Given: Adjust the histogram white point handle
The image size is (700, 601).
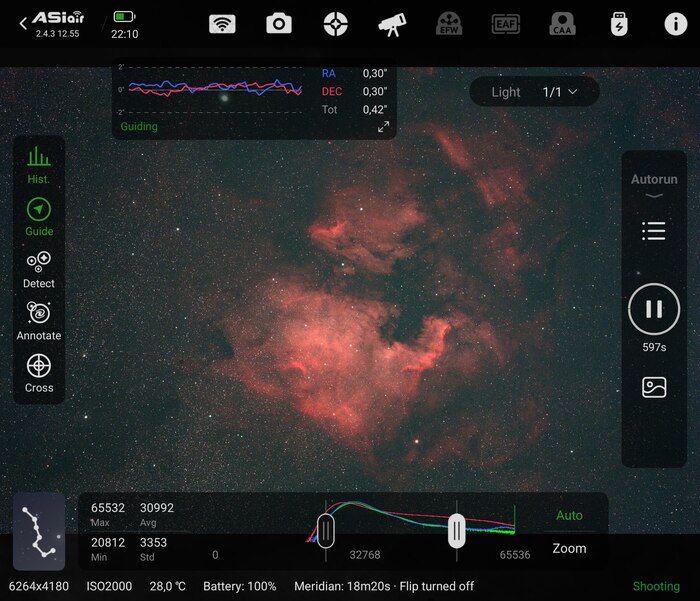Looking at the screenshot, I should (456, 531).
